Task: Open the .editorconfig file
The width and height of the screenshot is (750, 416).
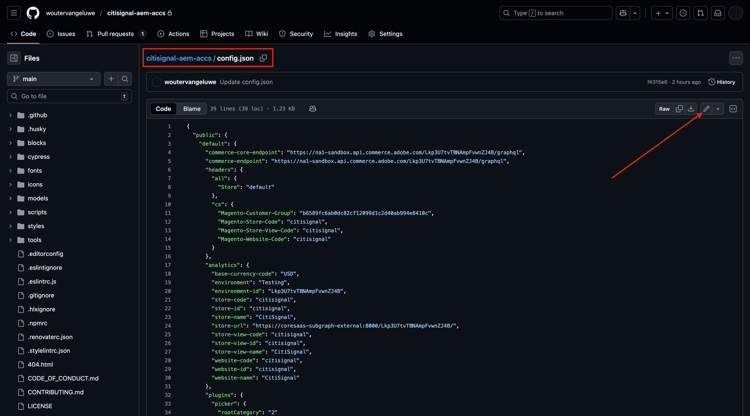Action: point(45,254)
